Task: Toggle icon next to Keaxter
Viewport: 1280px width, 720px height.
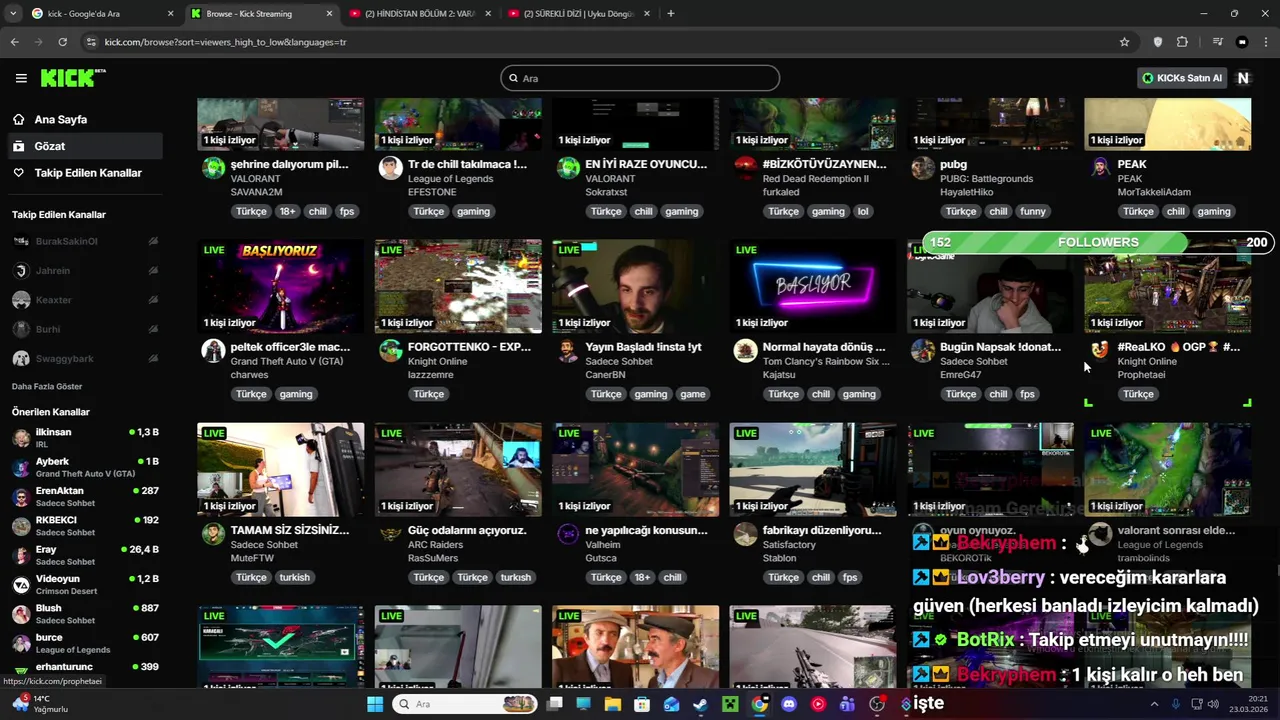Action: (153, 300)
